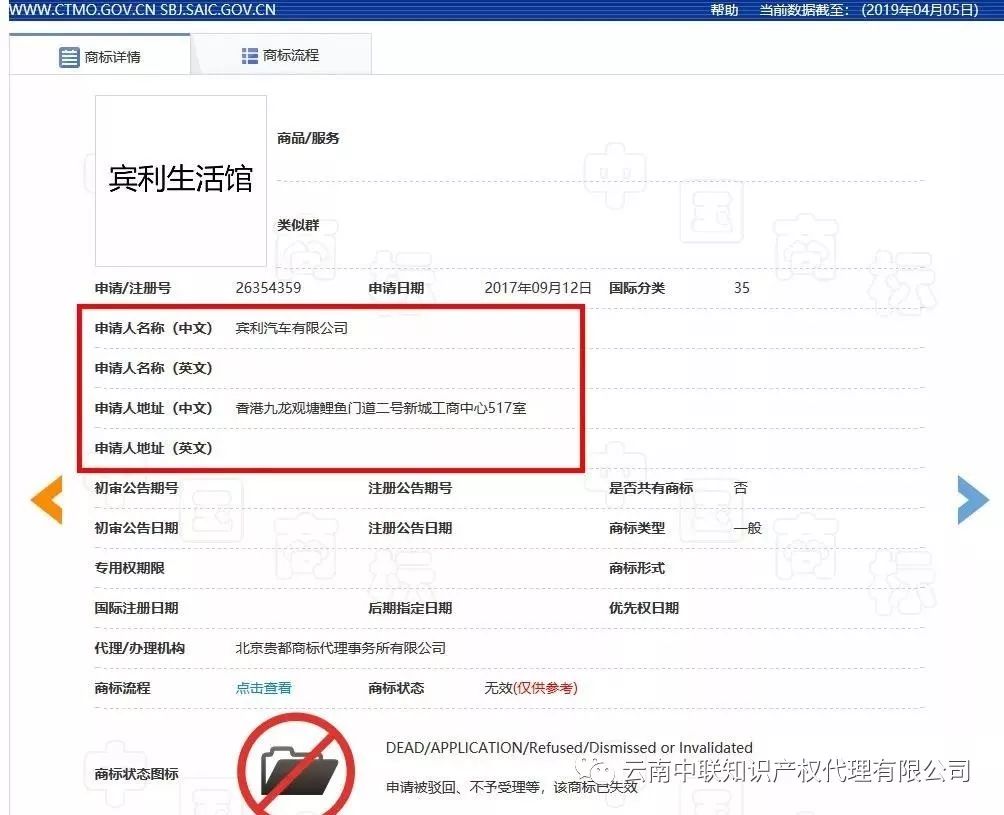Click the 申请人地址（英文） label
The width and height of the screenshot is (1004, 815).
154,448
